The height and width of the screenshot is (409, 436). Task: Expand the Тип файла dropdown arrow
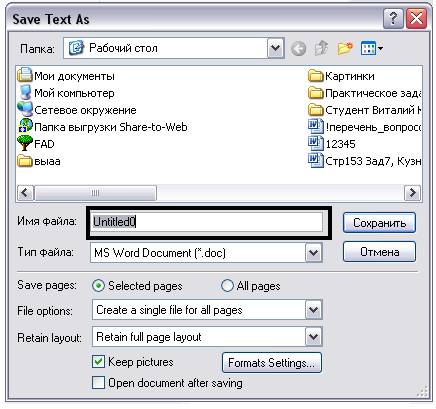tap(313, 253)
